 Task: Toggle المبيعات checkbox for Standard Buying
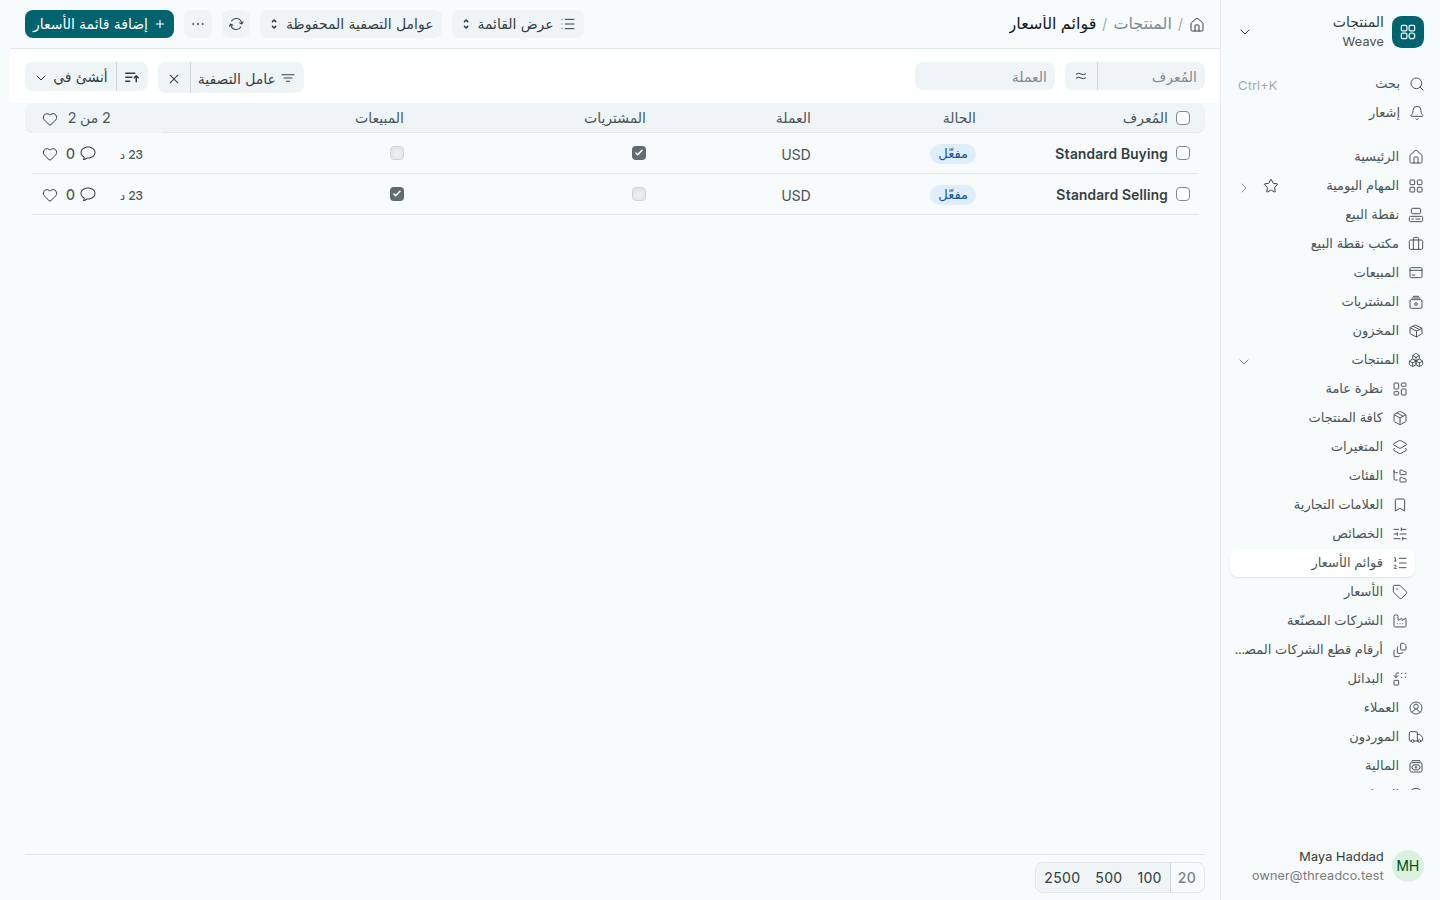coord(397,153)
